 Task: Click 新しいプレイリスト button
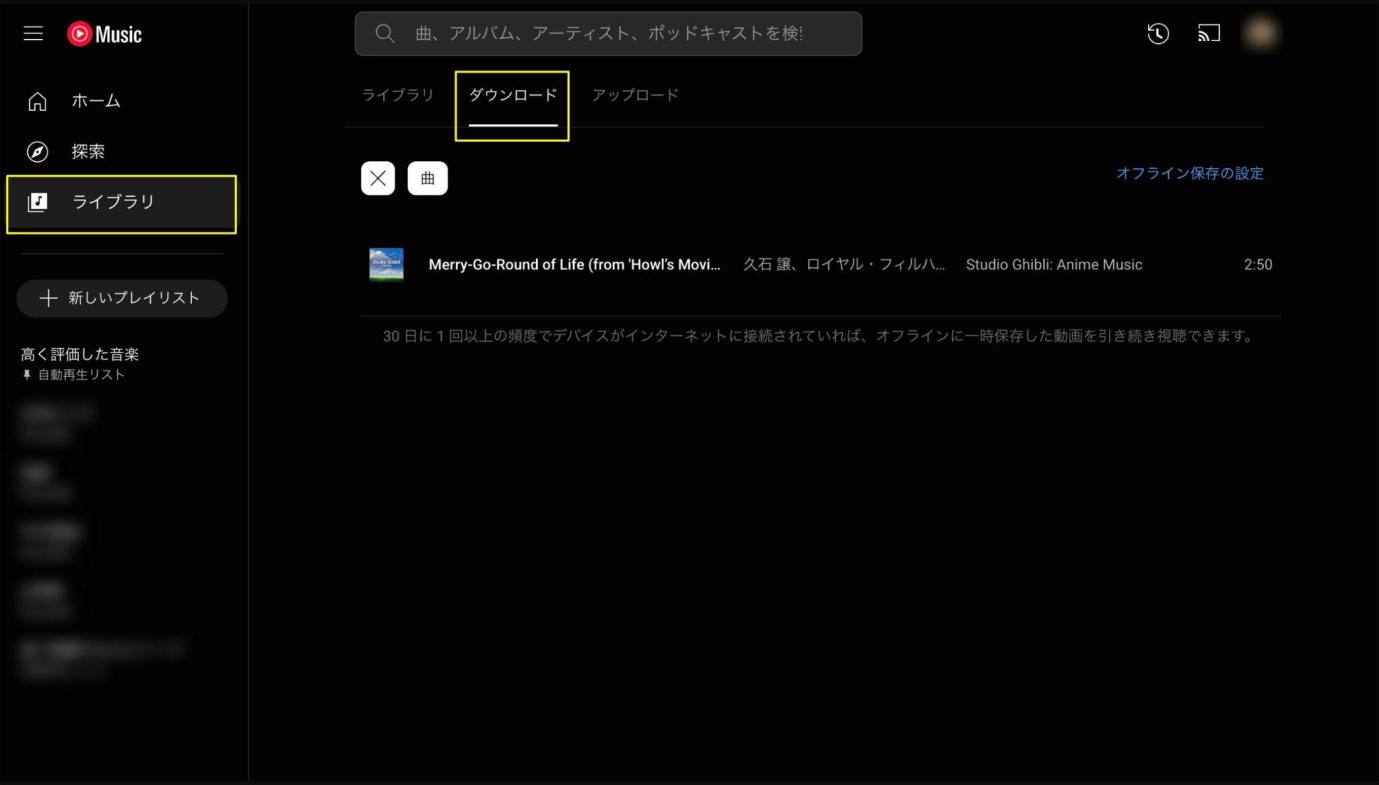(x=122, y=298)
